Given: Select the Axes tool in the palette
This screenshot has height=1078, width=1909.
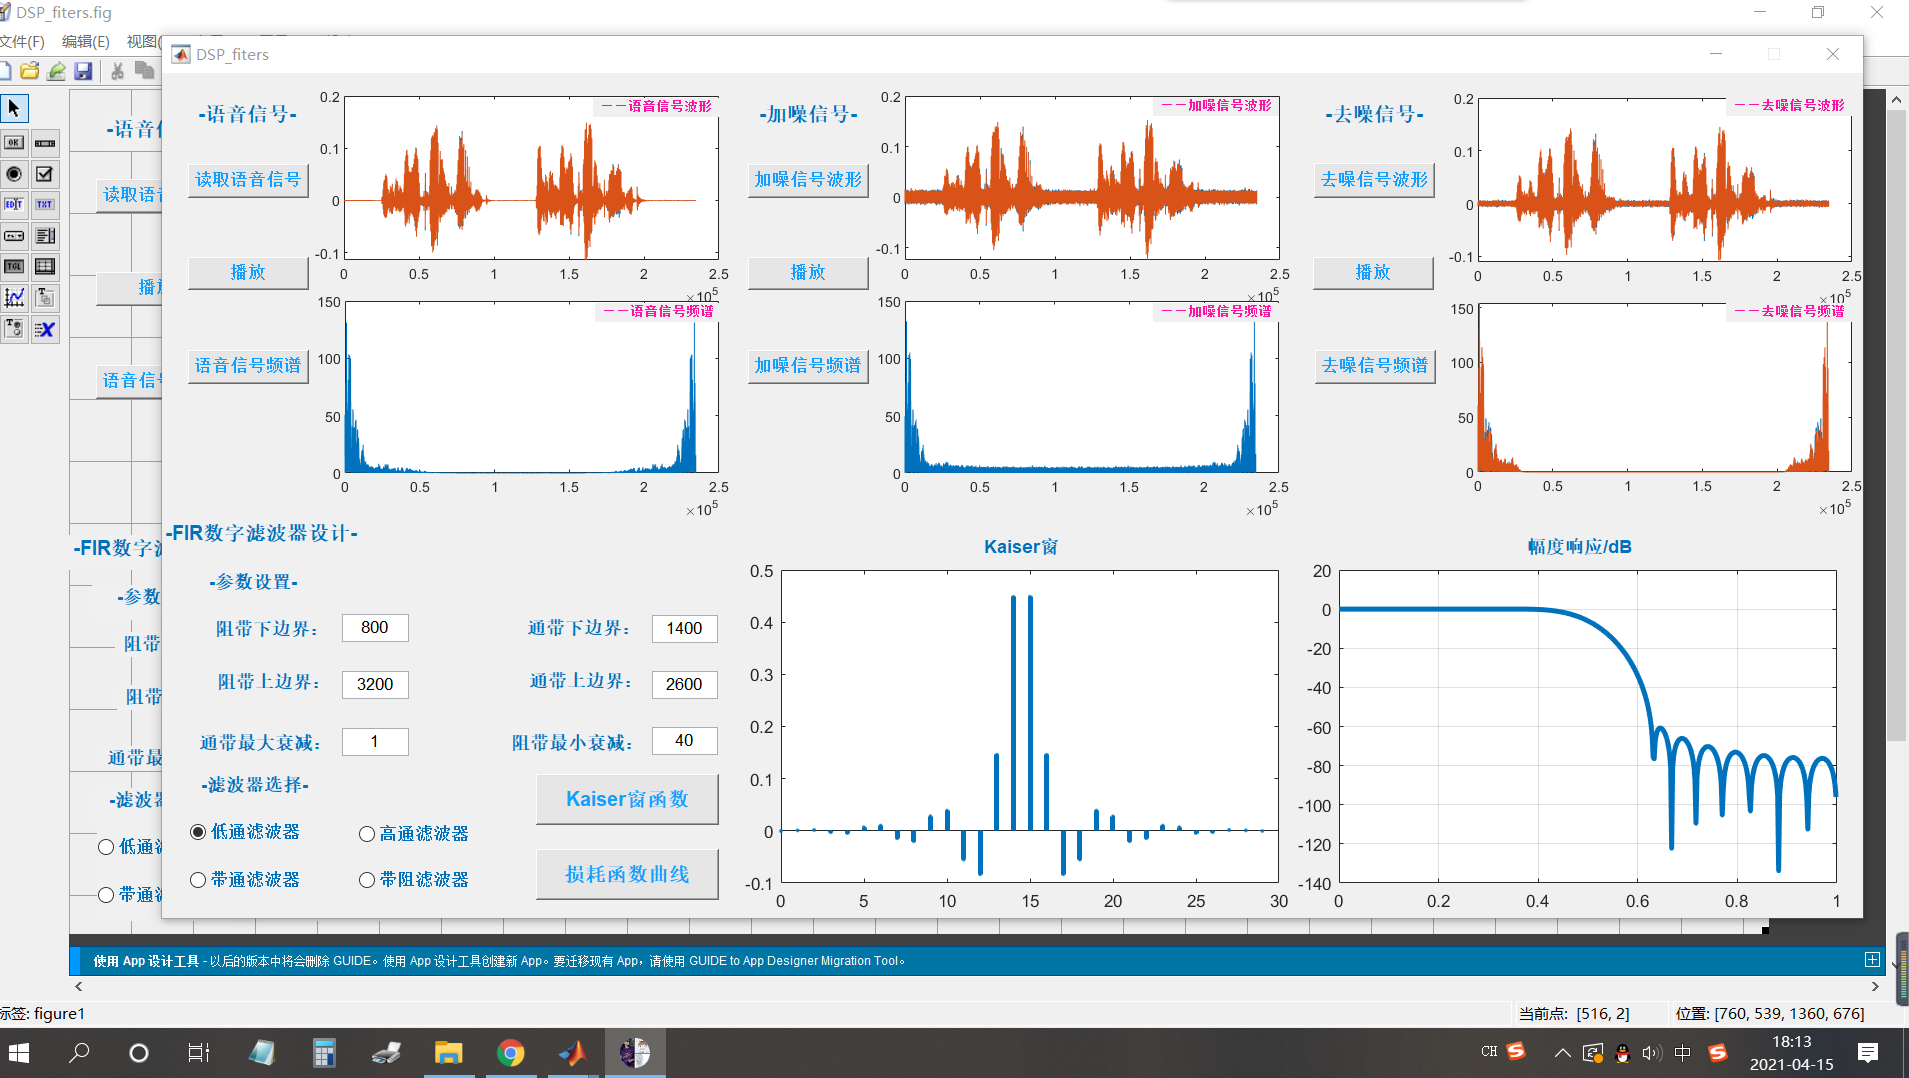Looking at the screenshot, I should point(14,297).
